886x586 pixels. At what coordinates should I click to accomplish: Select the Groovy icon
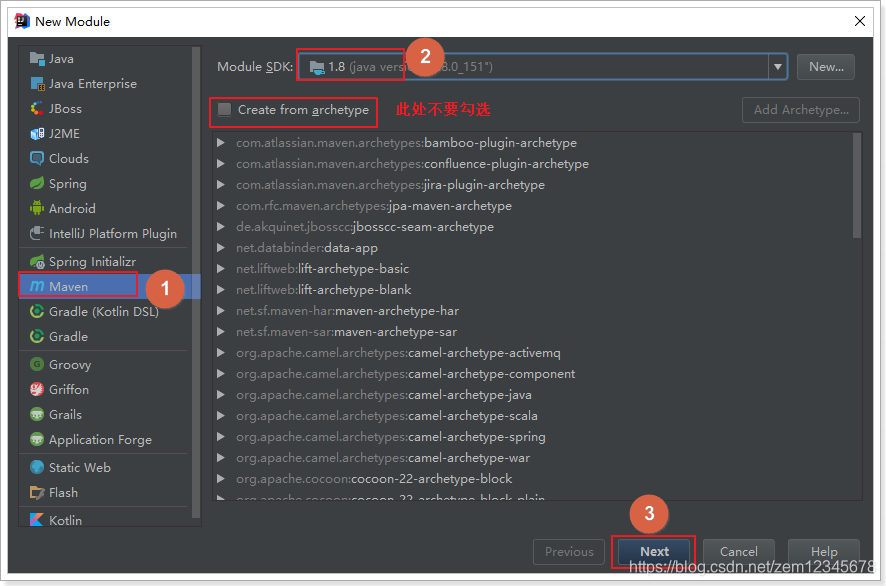coord(37,364)
